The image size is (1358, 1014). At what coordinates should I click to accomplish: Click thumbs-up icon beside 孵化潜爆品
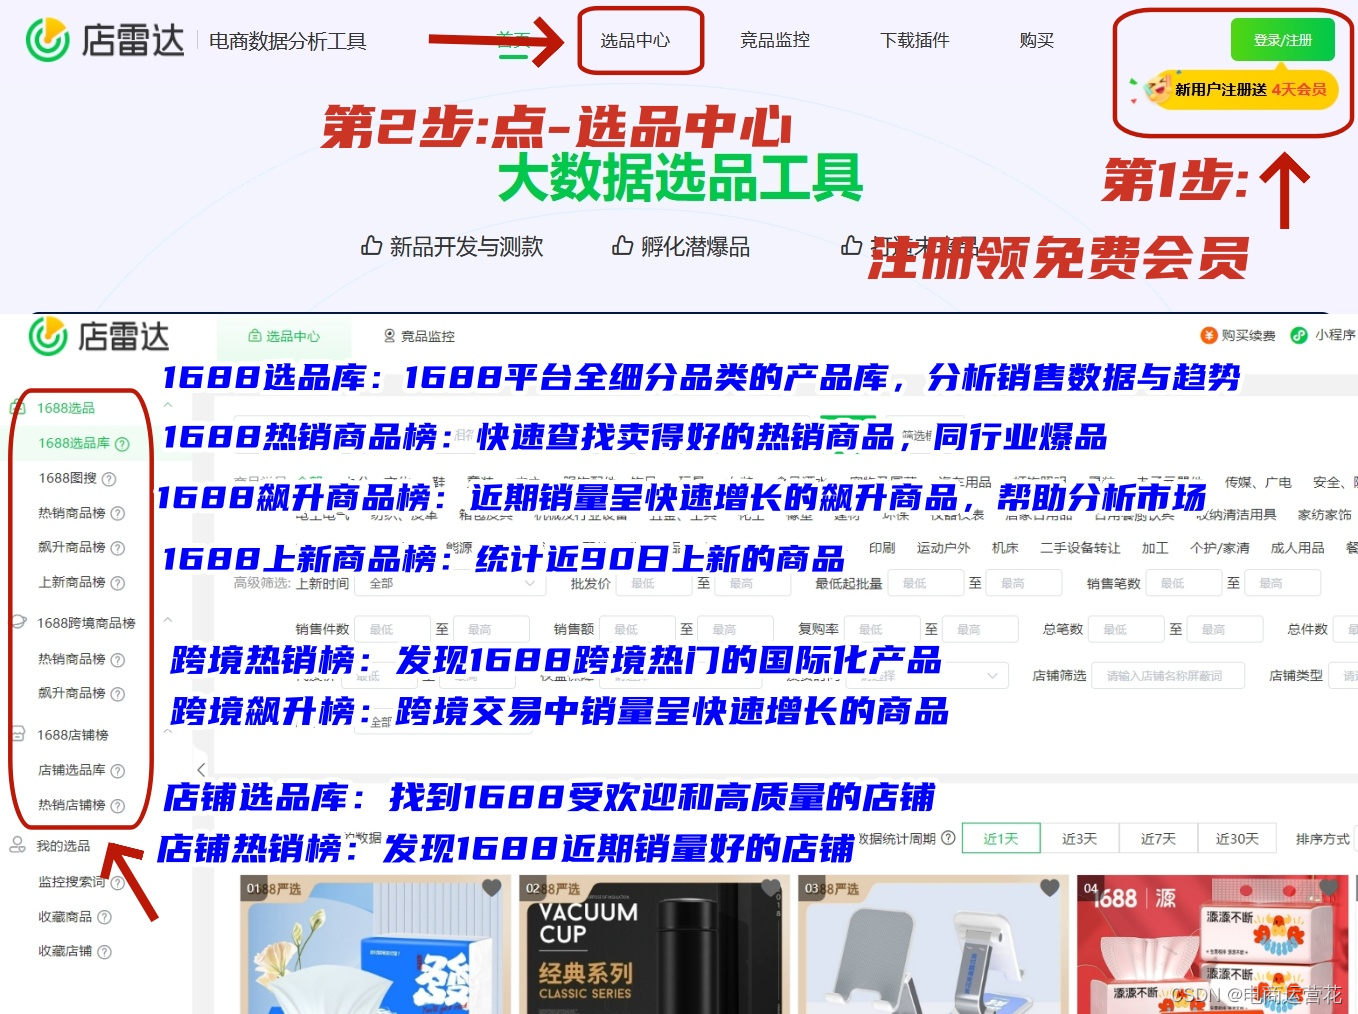[x=623, y=246]
